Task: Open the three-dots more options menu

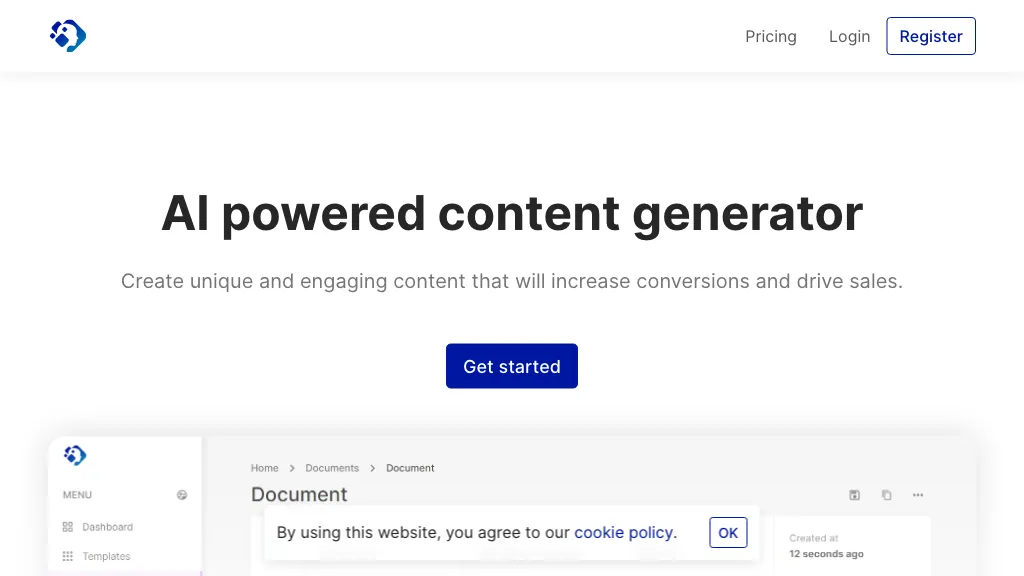Action: [x=918, y=495]
